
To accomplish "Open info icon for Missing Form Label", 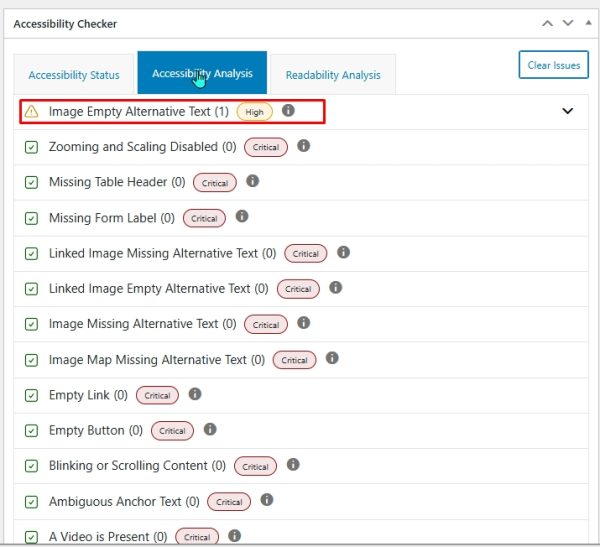I will pyautogui.click(x=242, y=216).
